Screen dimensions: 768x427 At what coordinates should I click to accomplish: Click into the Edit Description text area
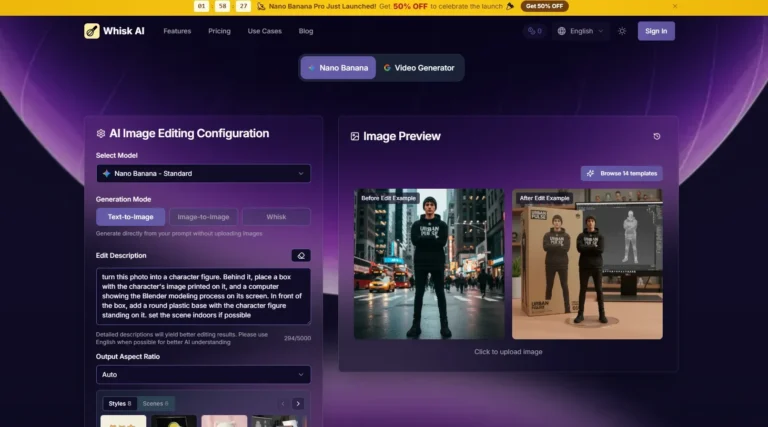tap(203, 296)
